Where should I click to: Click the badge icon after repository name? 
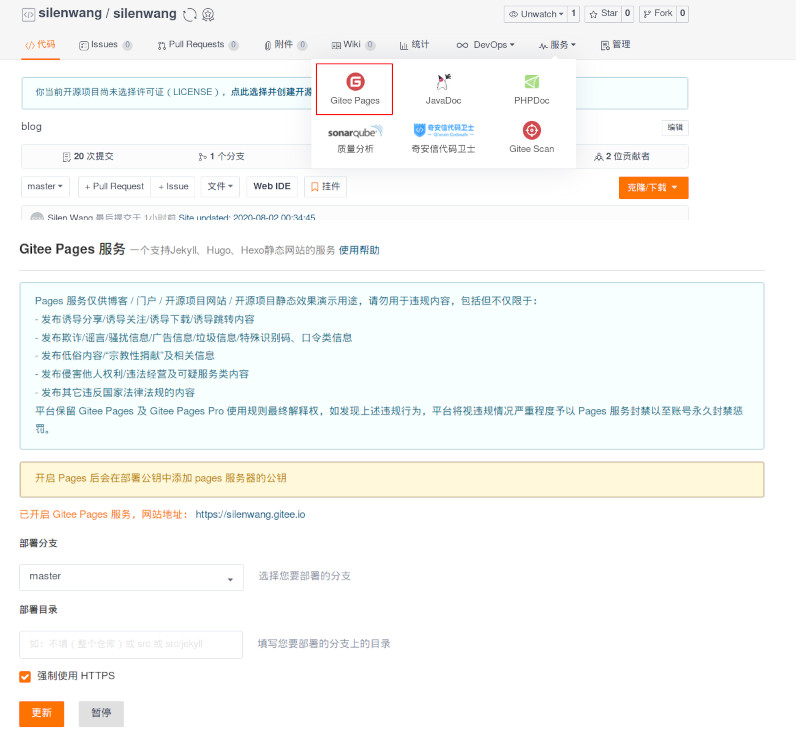pyautogui.click(x=208, y=15)
